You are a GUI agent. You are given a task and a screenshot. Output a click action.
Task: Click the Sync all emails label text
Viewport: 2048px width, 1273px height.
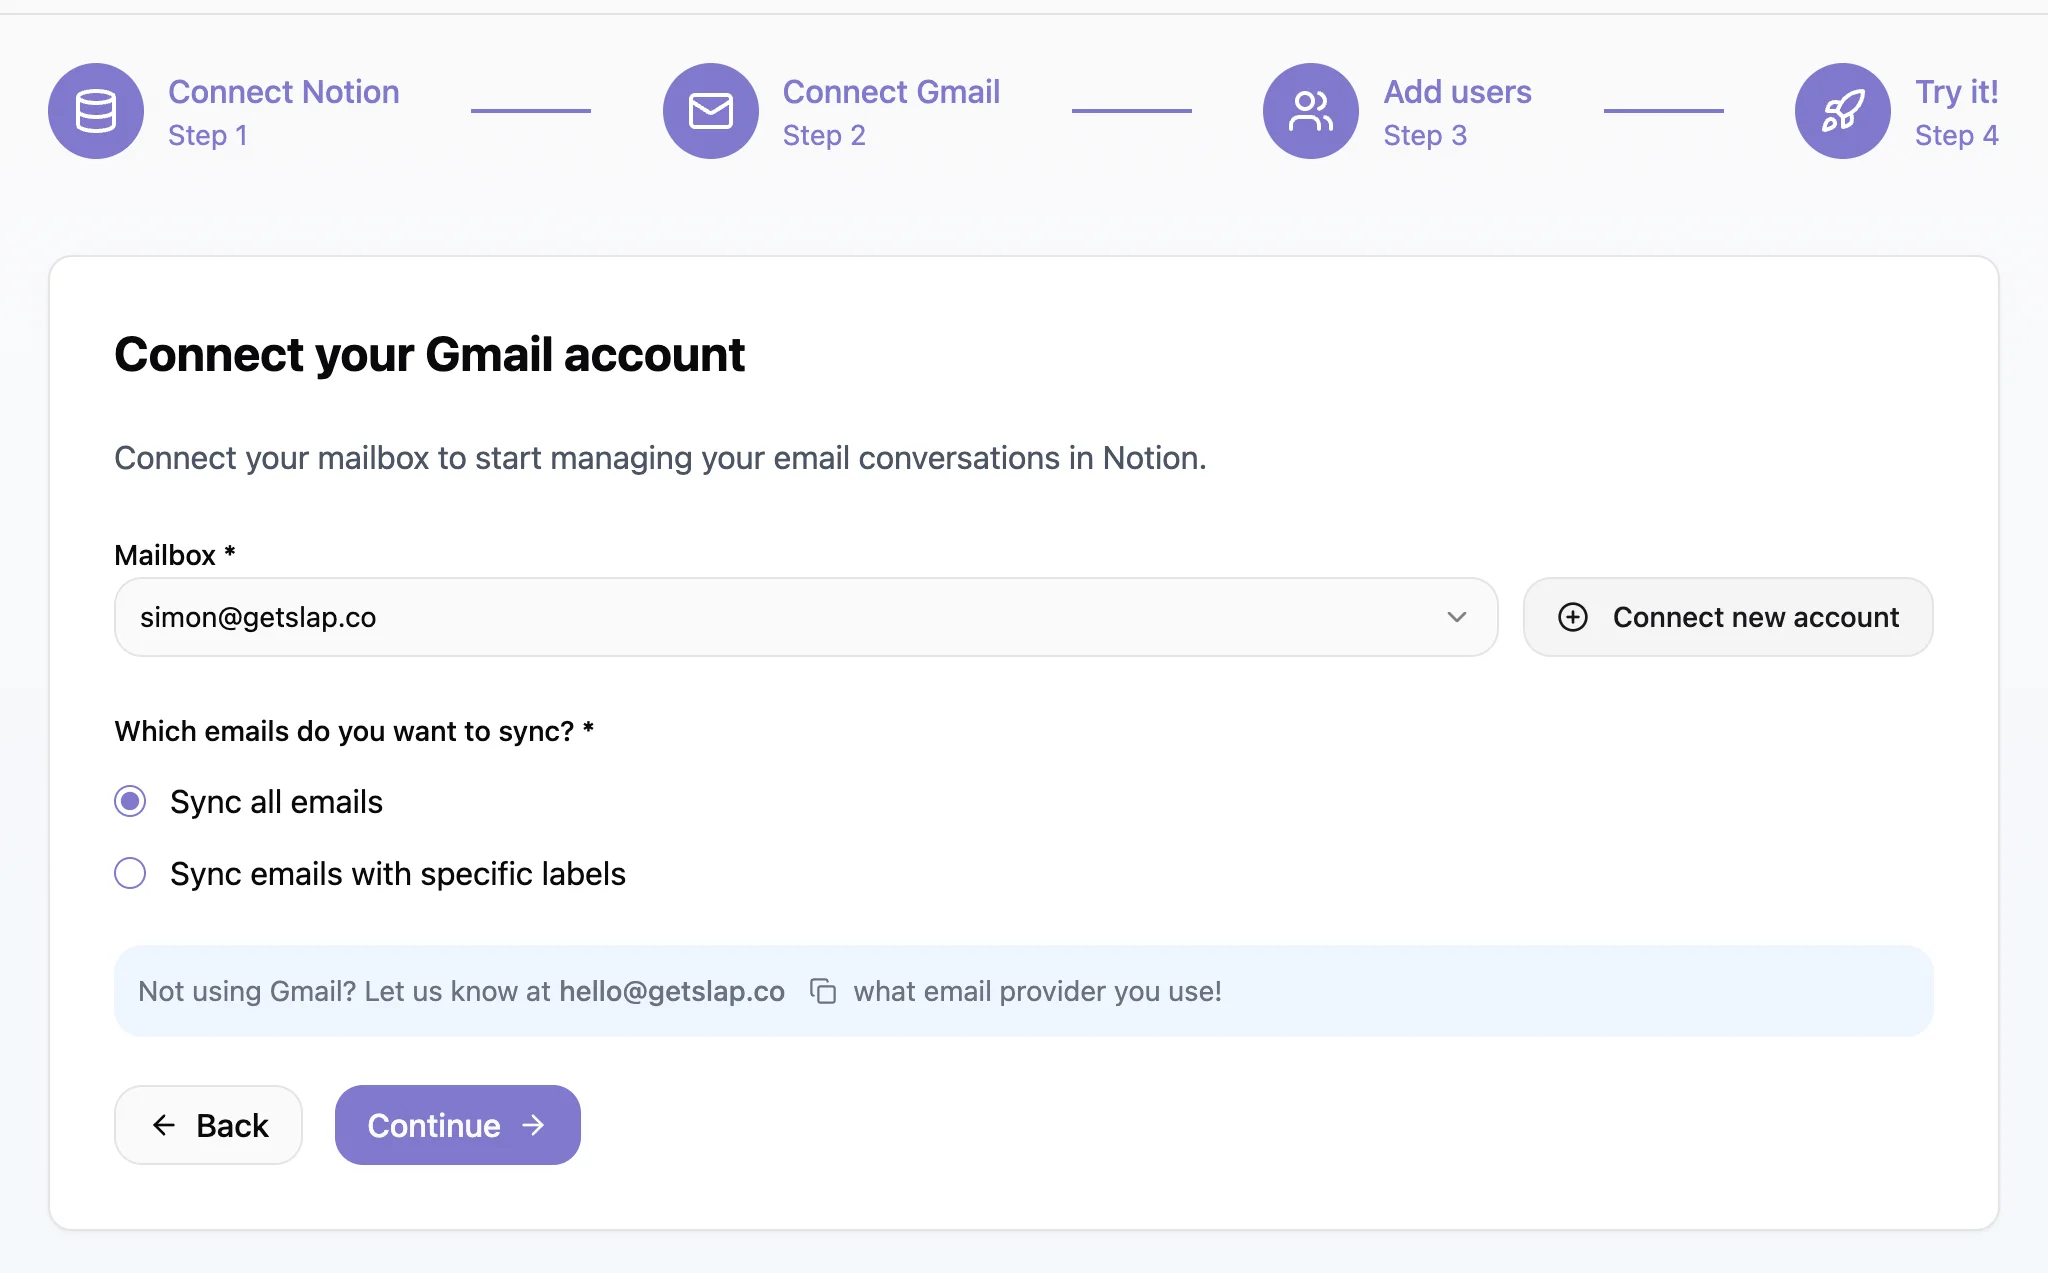pos(276,802)
